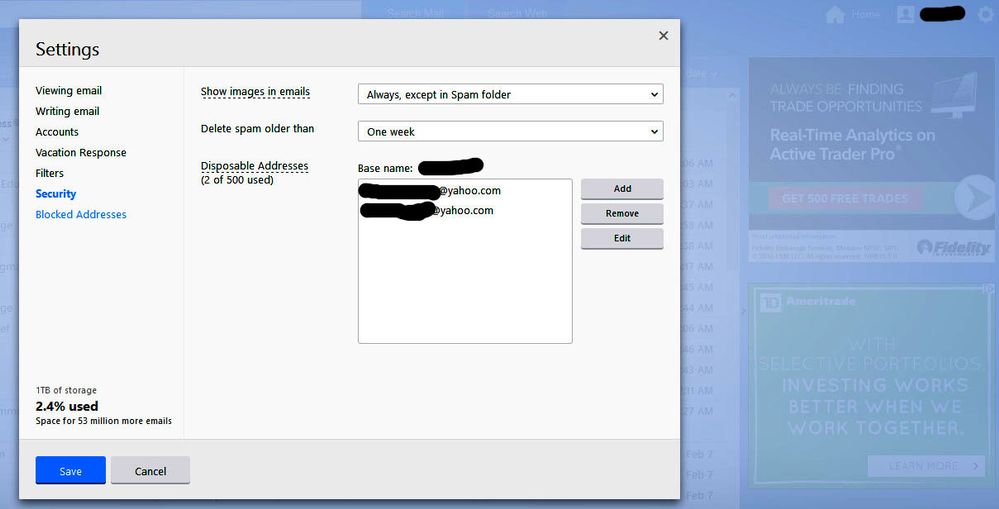Image resolution: width=999 pixels, height=509 pixels.
Task: Add a new disposable address
Action: [x=622, y=189]
